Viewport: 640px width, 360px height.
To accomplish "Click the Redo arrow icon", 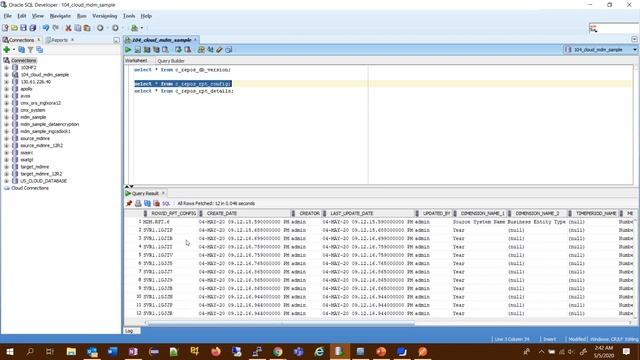I will point(56,28).
